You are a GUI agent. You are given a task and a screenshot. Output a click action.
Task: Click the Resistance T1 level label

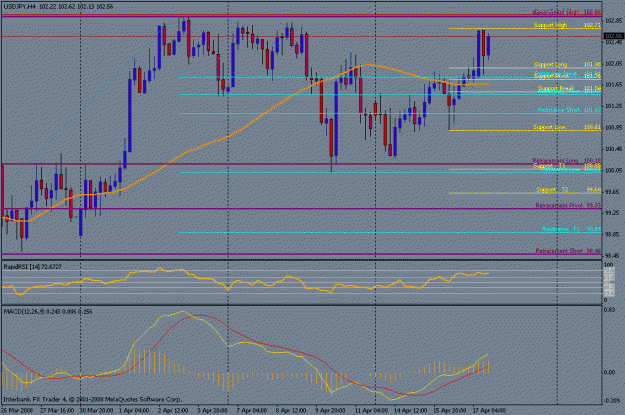pyautogui.click(x=571, y=229)
